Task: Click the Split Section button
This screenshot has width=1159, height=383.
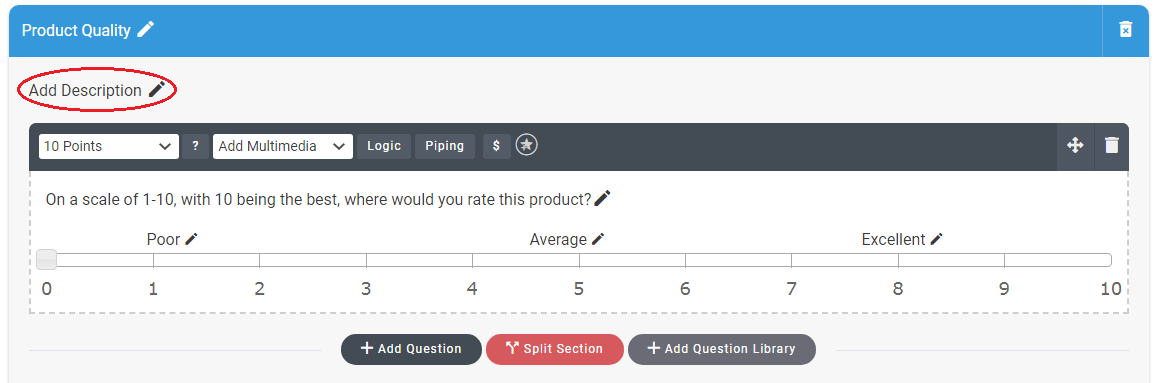Action: coord(554,349)
